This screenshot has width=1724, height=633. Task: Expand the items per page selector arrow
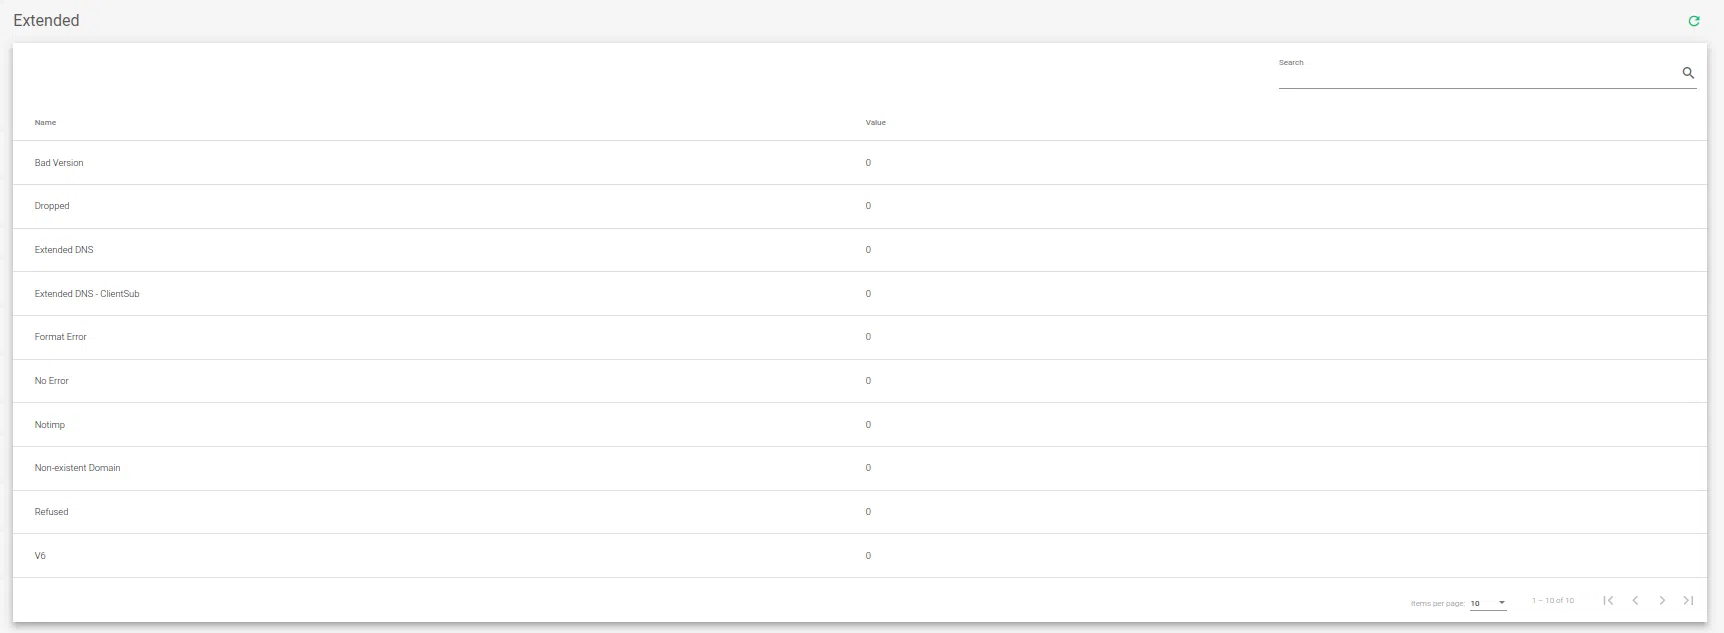[1501, 602]
